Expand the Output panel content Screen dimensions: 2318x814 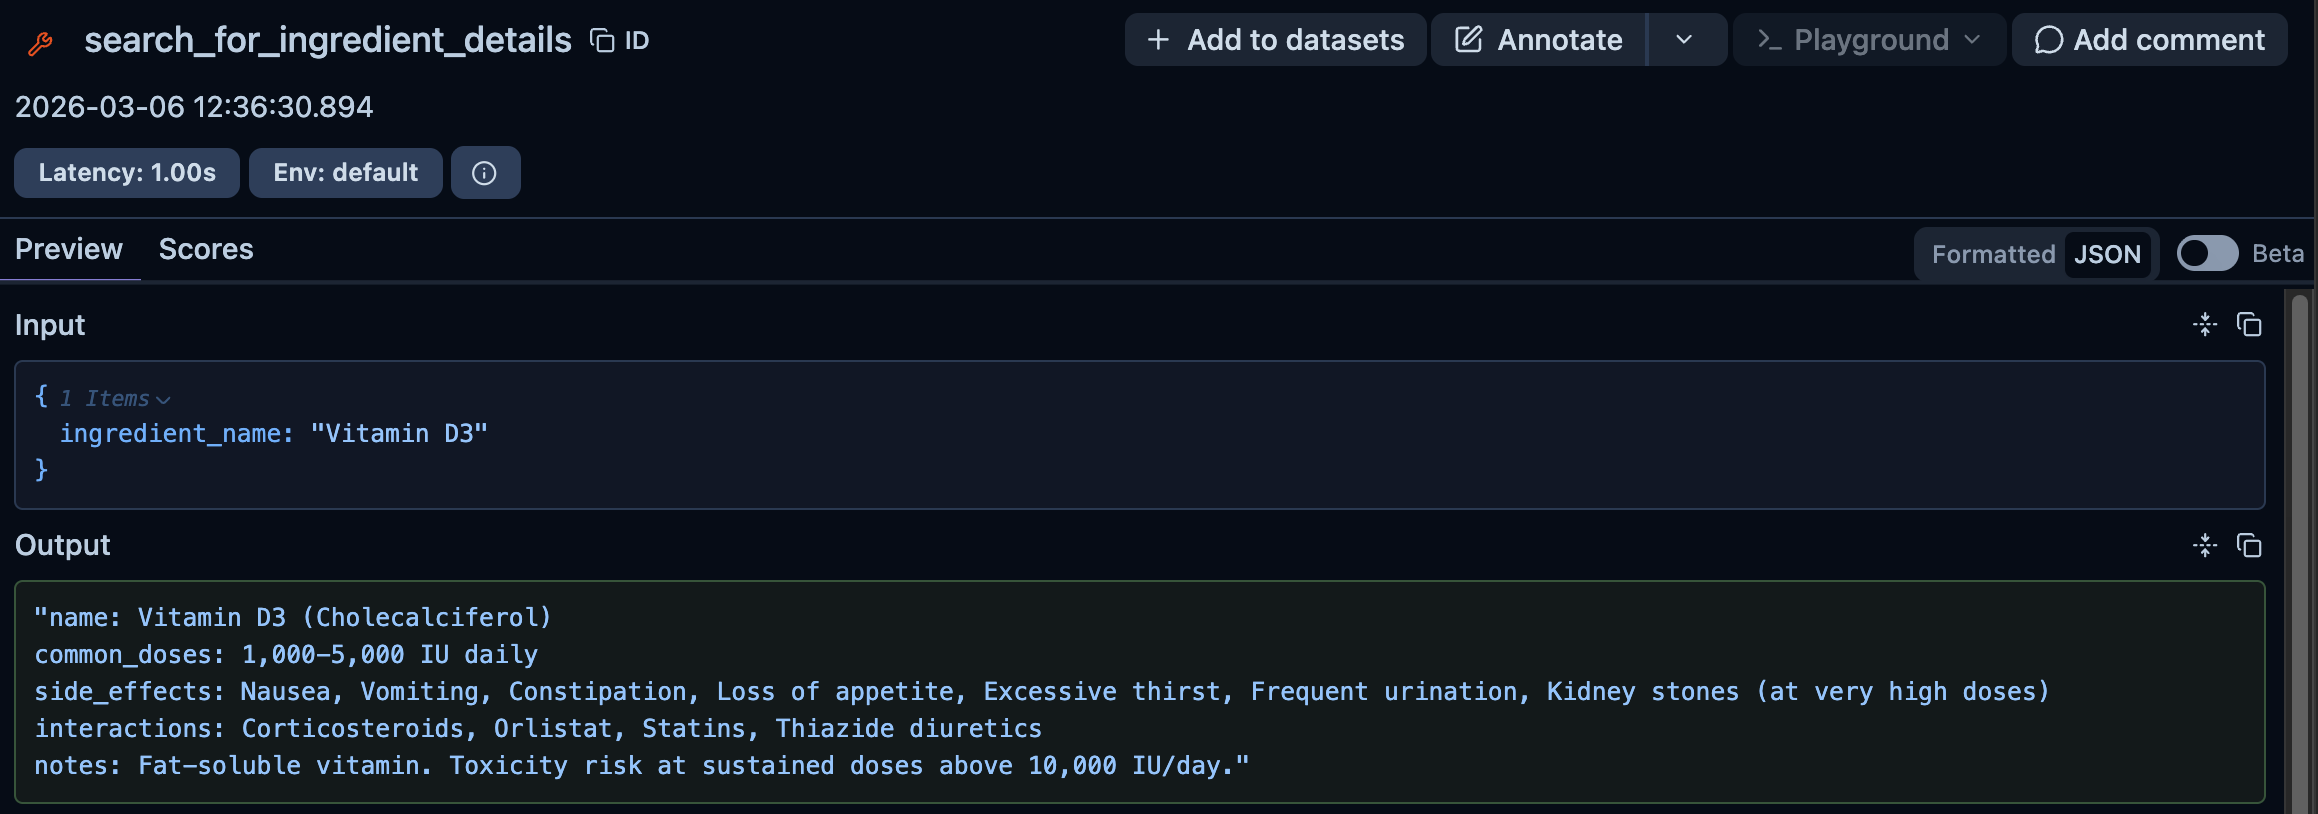pyautogui.click(x=2205, y=546)
